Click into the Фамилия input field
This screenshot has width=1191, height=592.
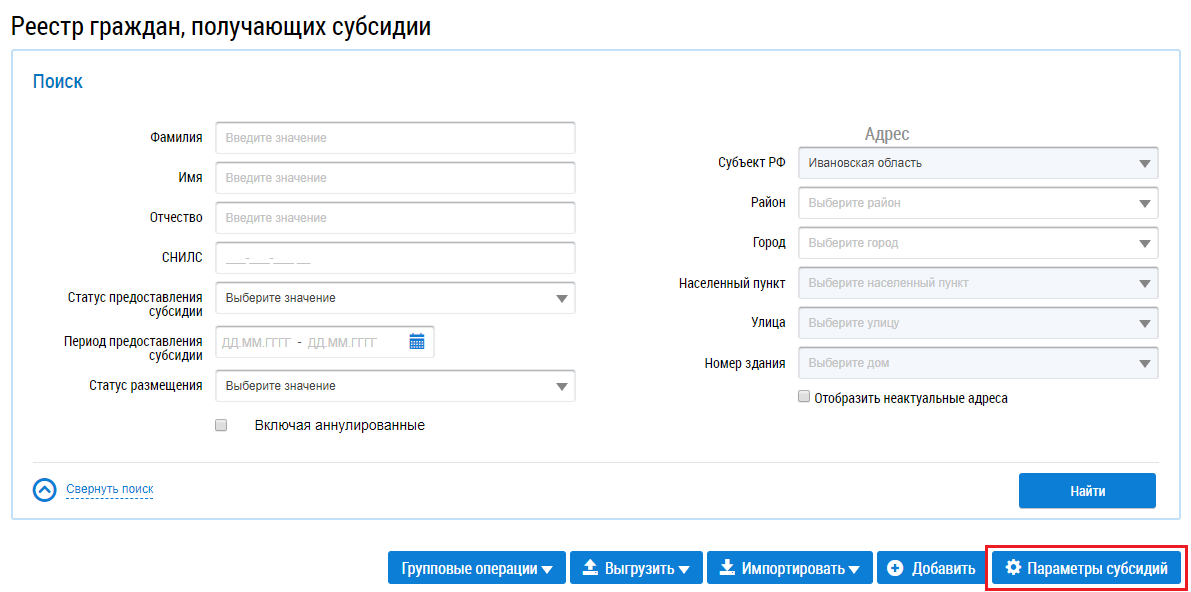click(395, 138)
